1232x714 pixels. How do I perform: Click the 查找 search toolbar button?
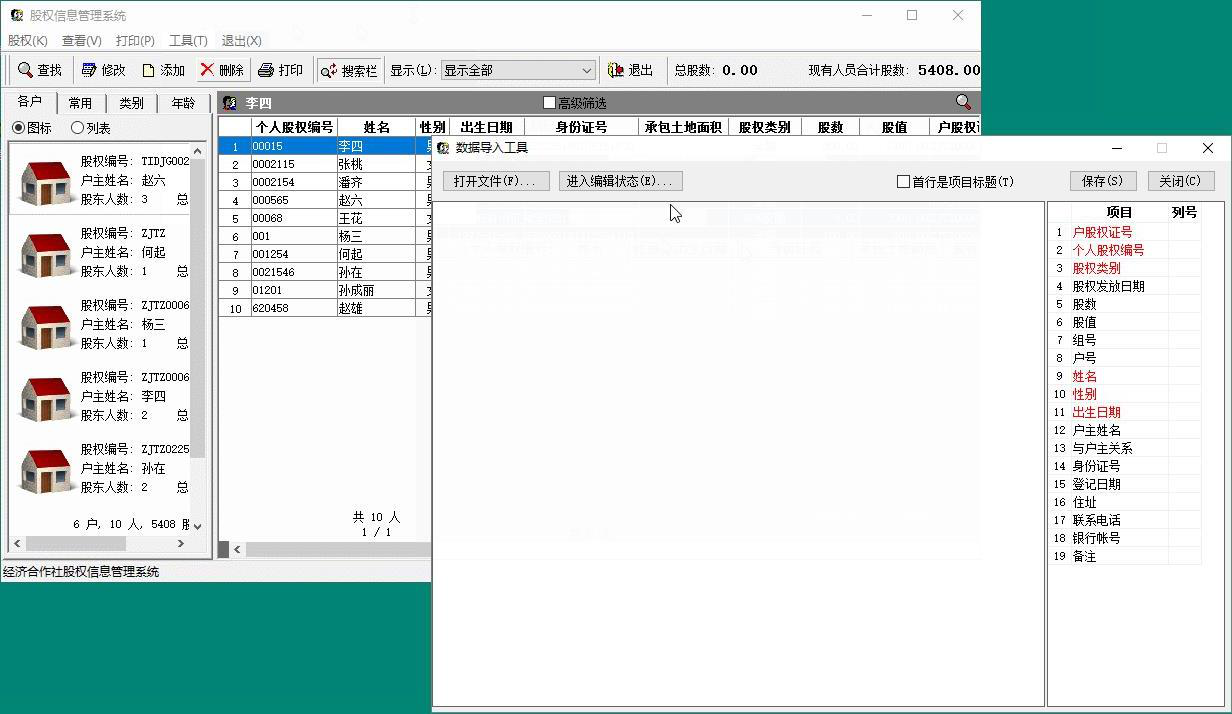tap(40, 70)
